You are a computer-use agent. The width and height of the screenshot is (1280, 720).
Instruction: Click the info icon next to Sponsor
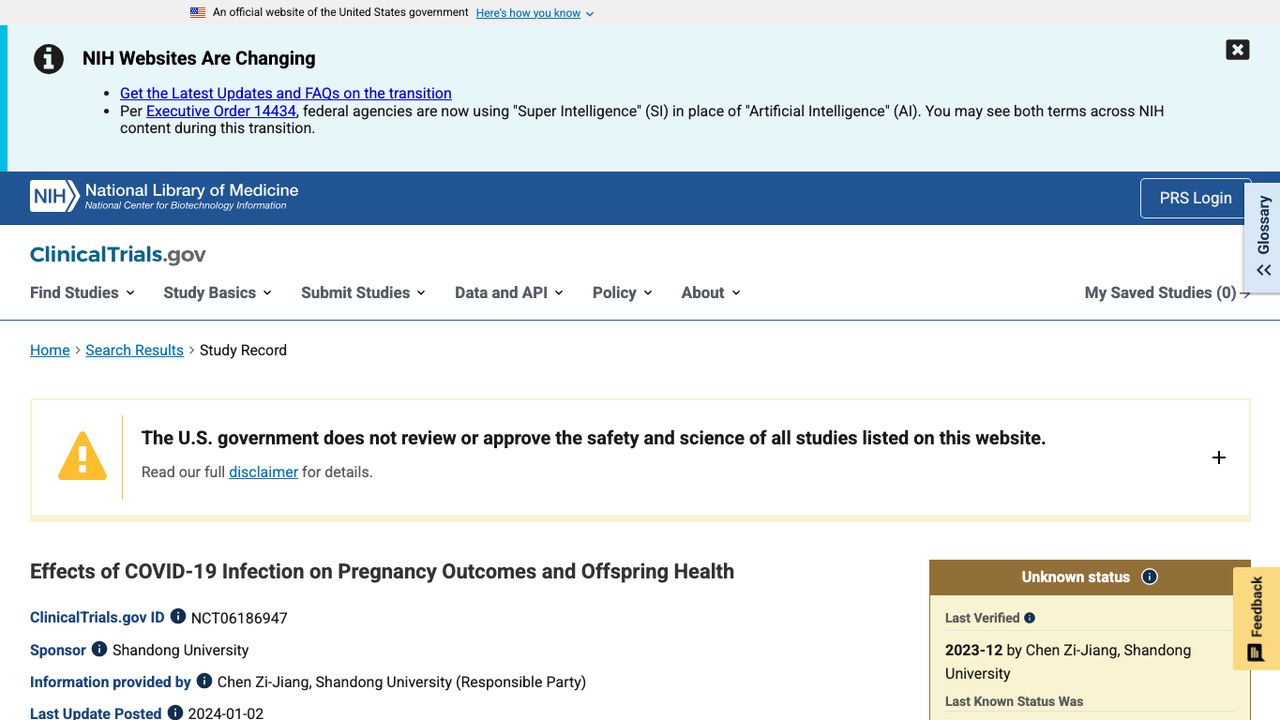pos(99,649)
